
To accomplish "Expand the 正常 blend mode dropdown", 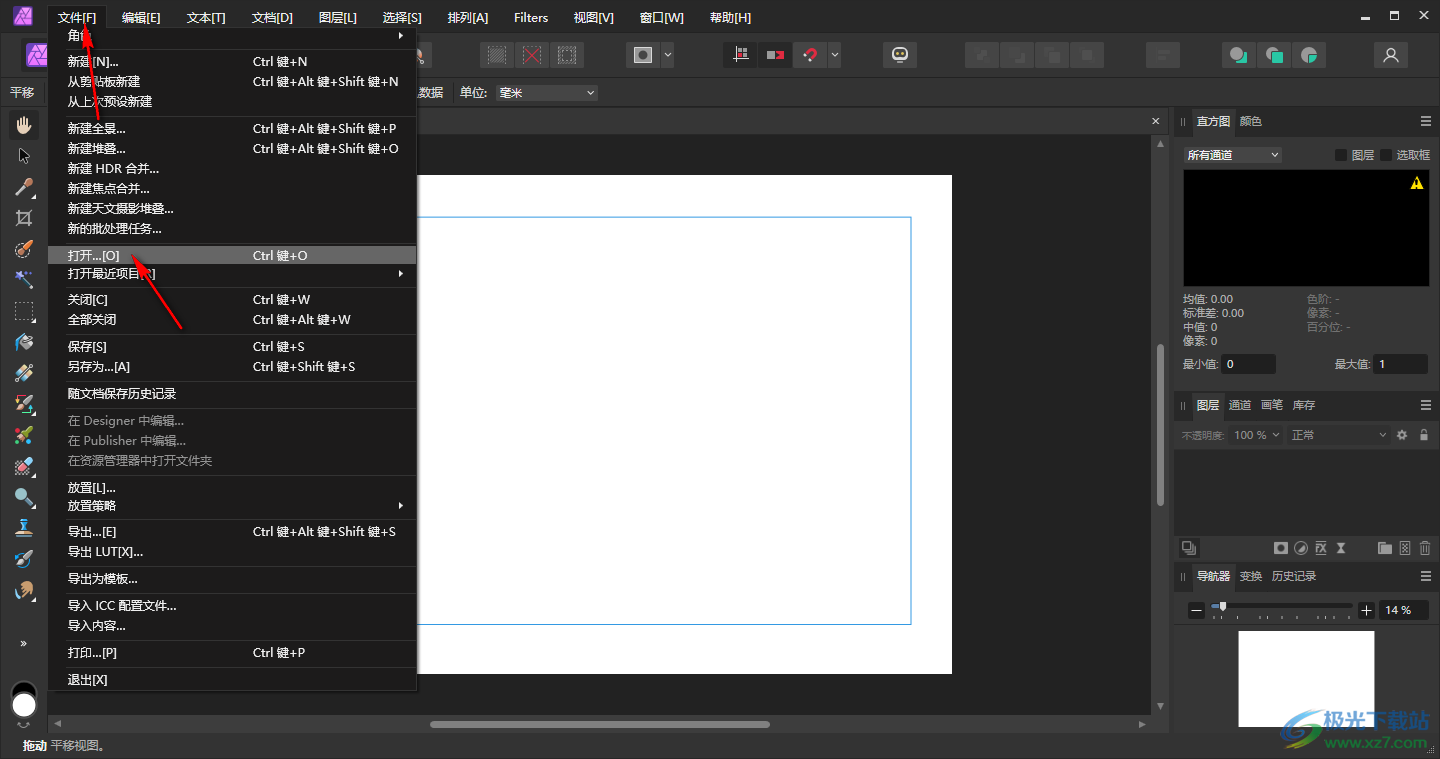I will tap(1339, 435).
